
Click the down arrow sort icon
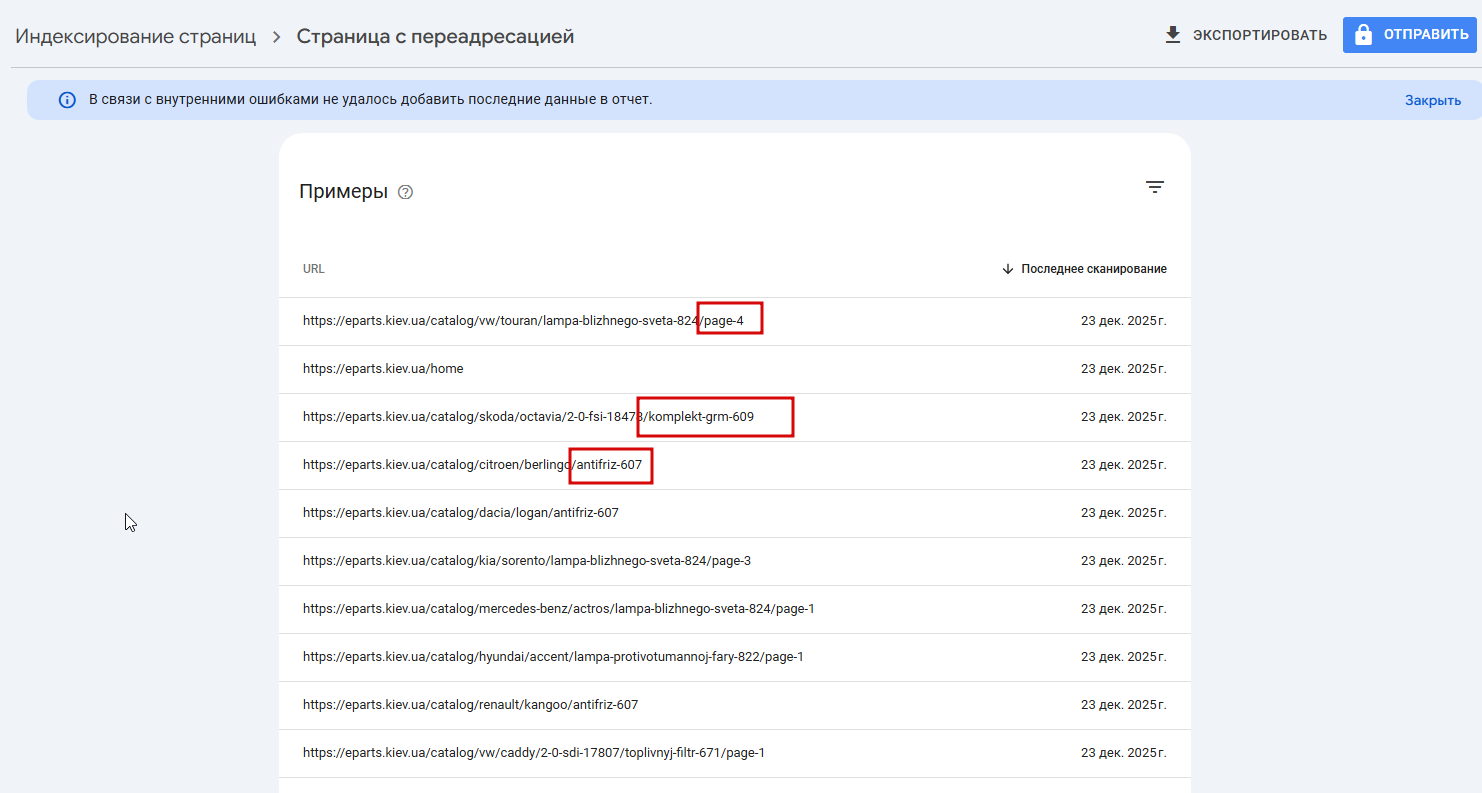point(1008,269)
